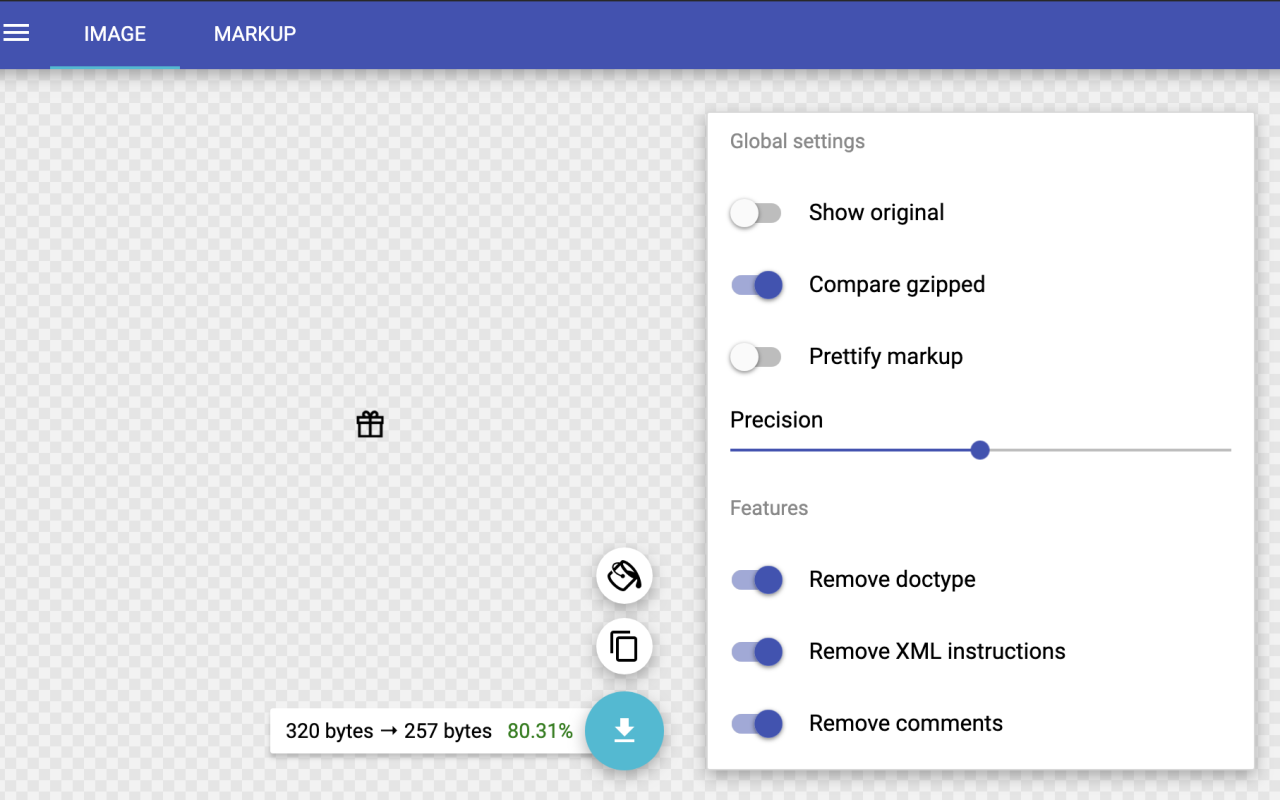Image resolution: width=1280 pixels, height=800 pixels.
Task: Click the Remove comments label text
Action: [905, 724]
